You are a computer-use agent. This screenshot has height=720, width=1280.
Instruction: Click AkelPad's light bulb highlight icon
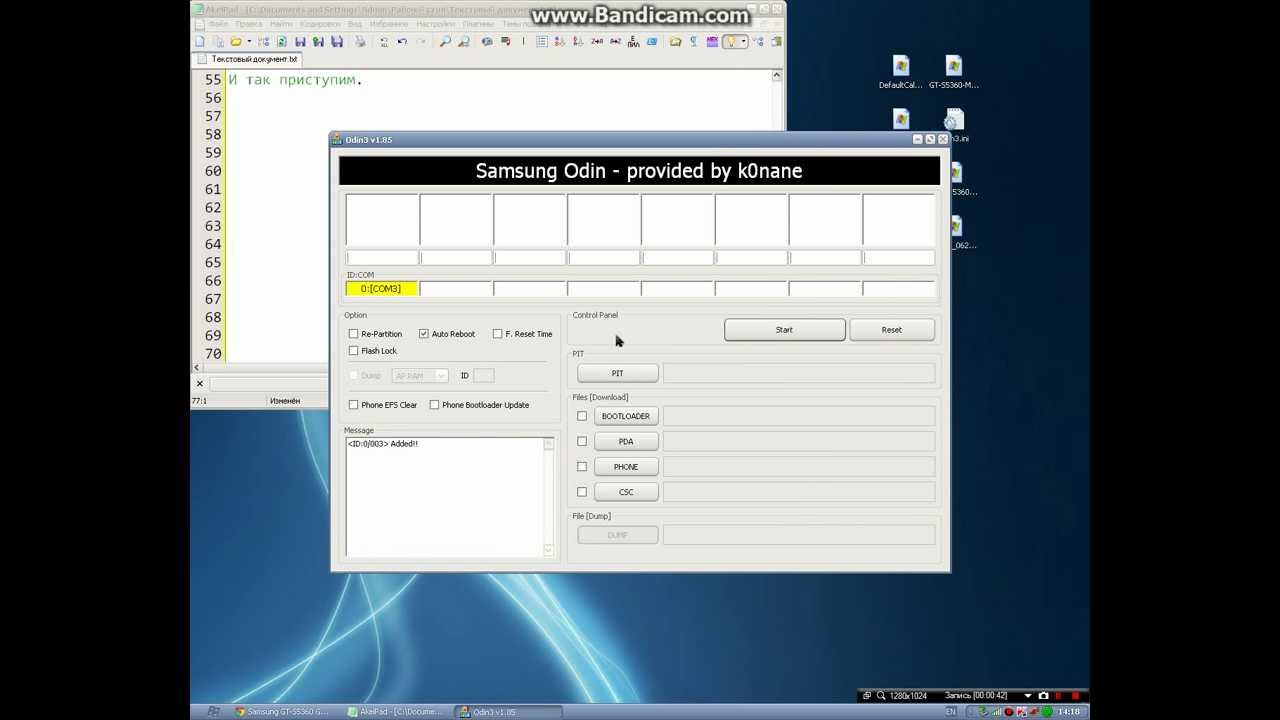(x=731, y=41)
